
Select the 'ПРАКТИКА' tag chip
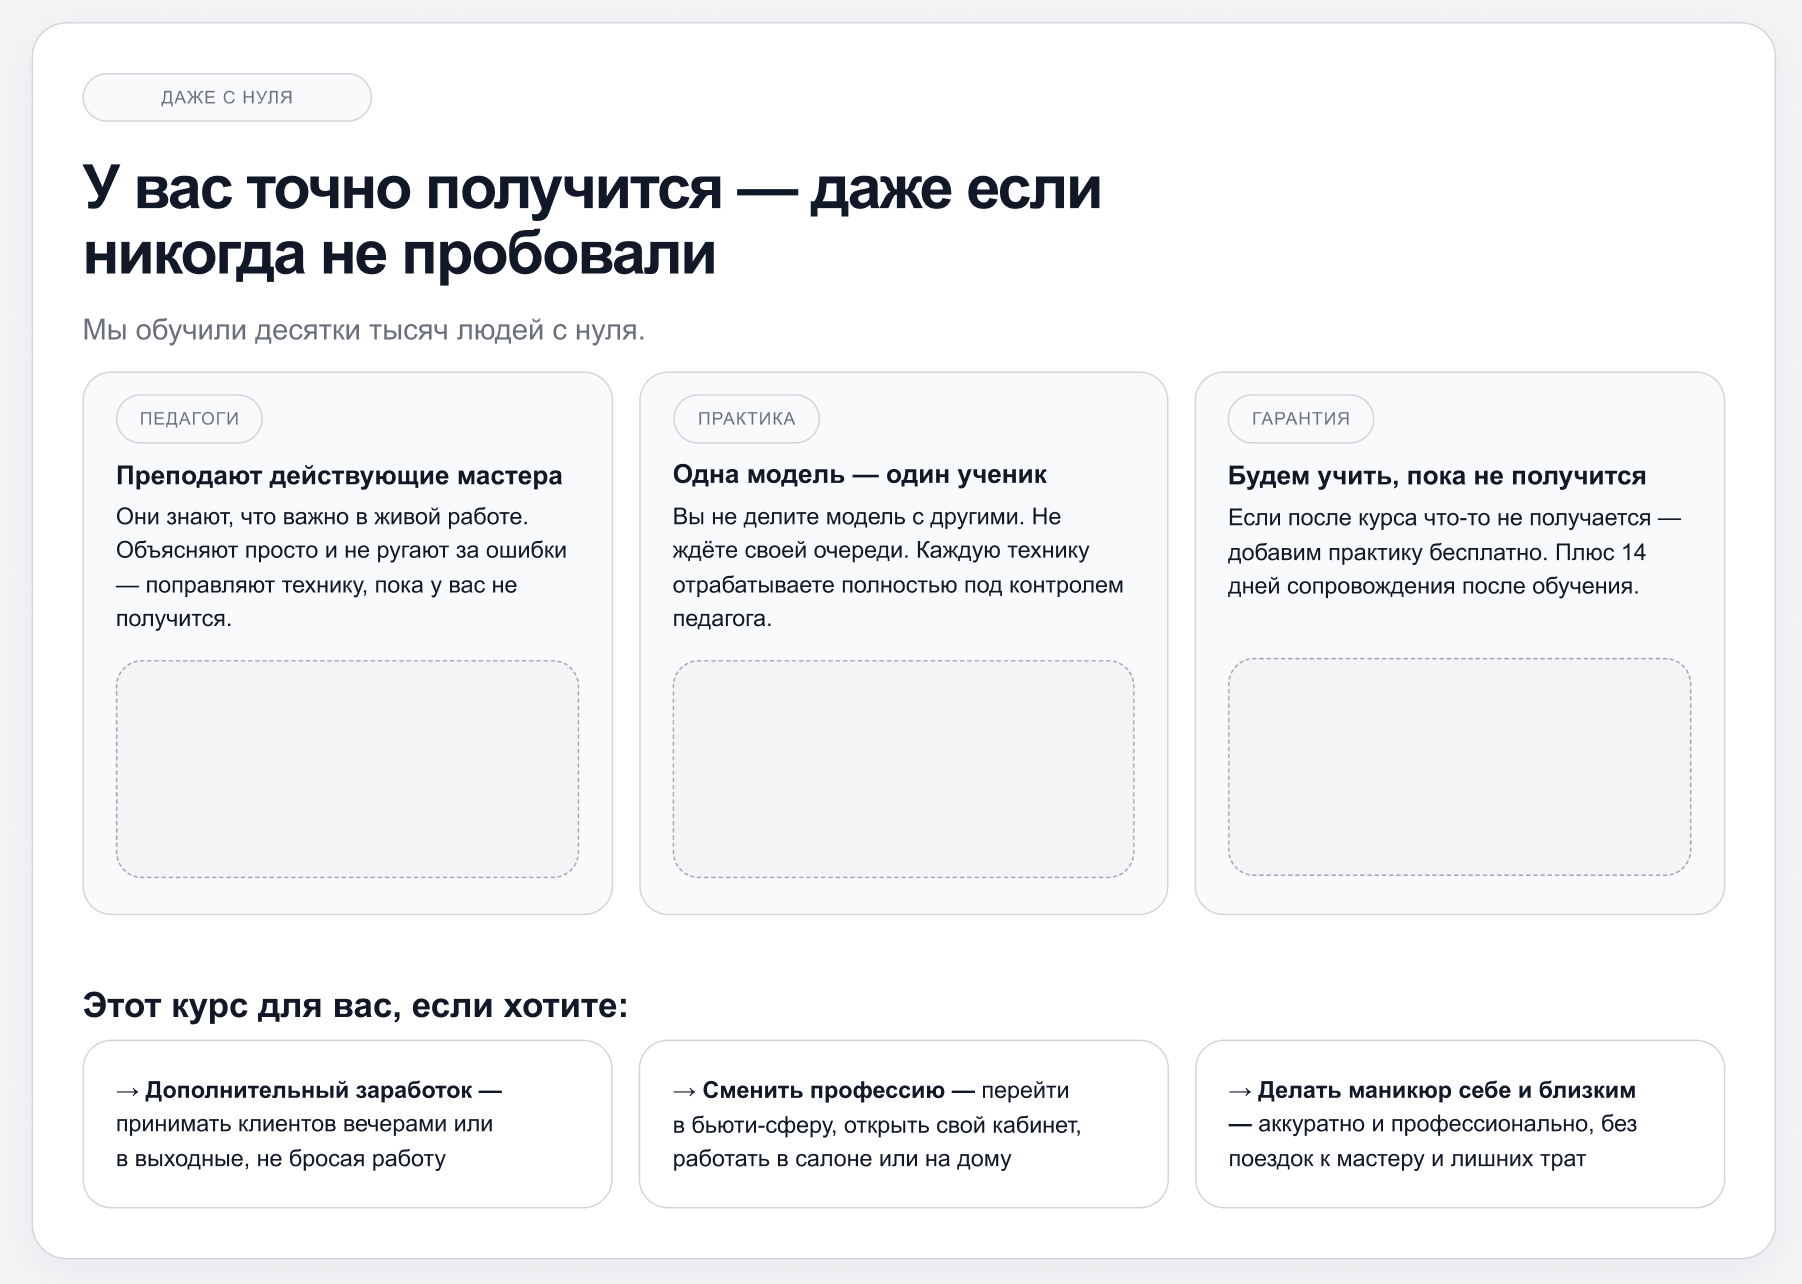(x=746, y=418)
